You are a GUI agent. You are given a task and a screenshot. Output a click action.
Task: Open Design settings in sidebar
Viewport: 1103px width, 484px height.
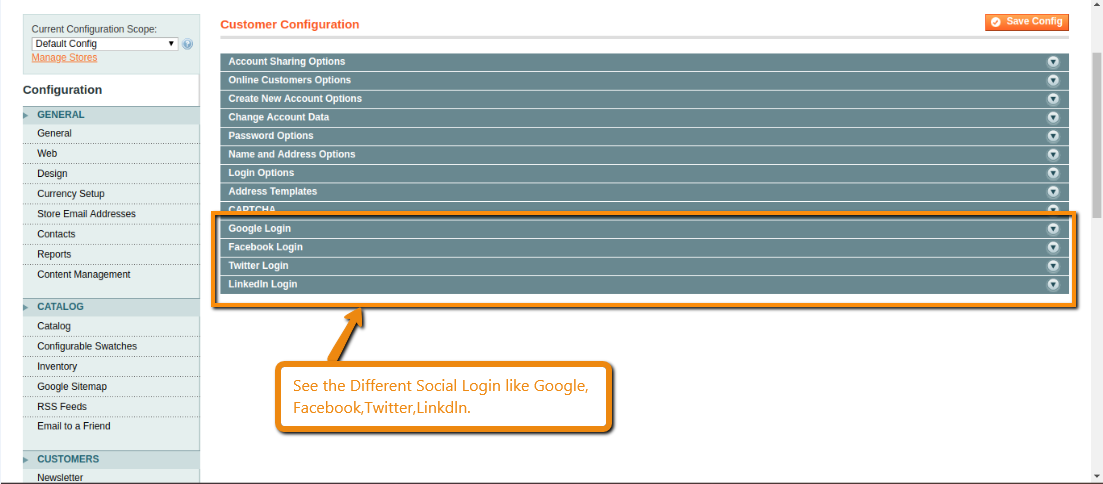pos(111,174)
